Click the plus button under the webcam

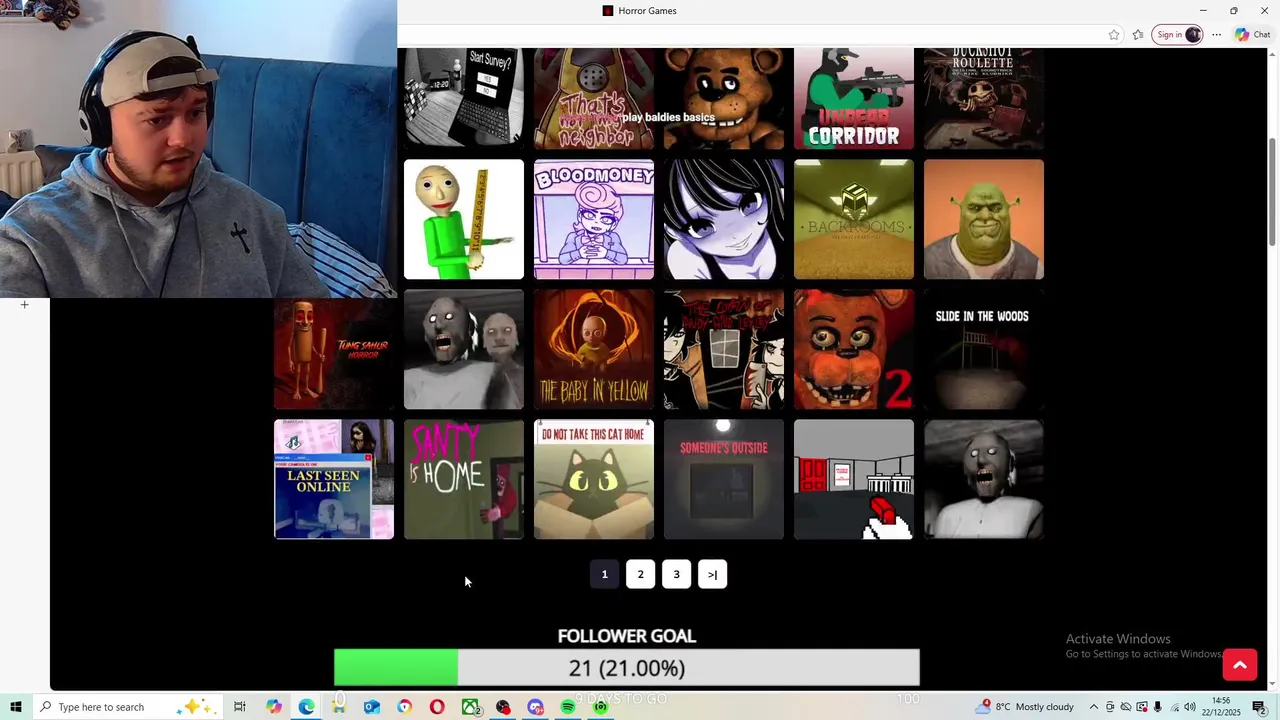[x=25, y=304]
